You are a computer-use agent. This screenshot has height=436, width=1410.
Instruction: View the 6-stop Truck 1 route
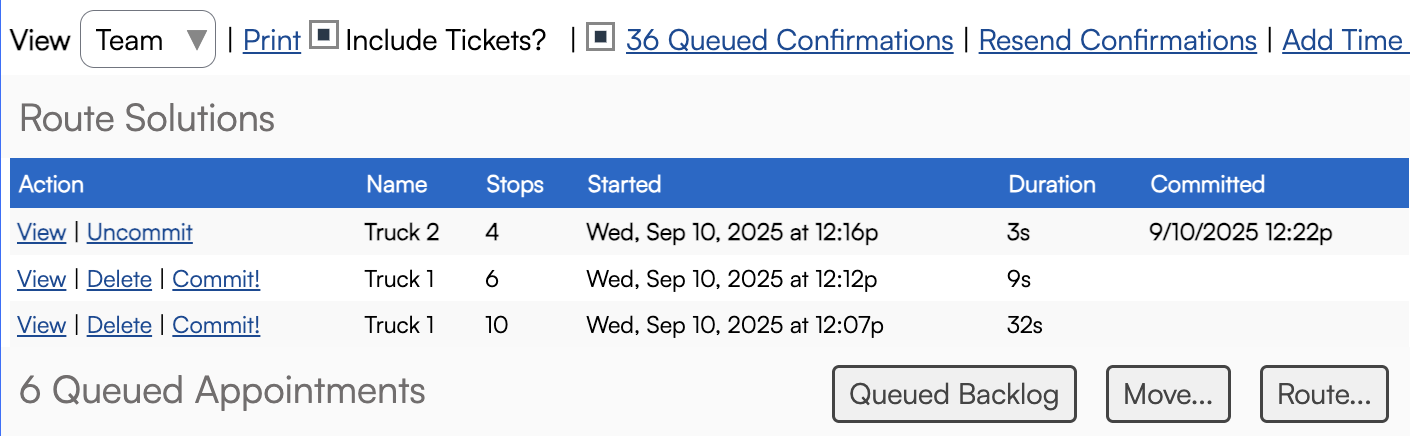[41, 279]
